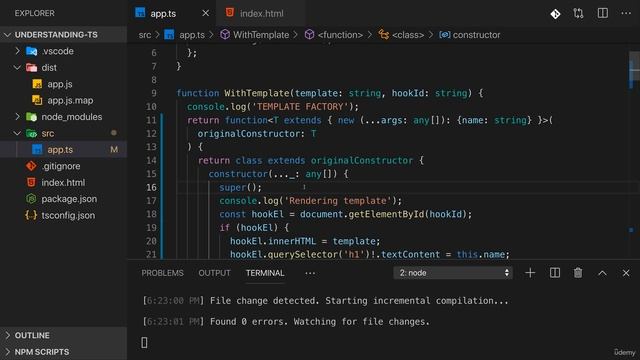The height and width of the screenshot is (360, 640).
Task: Click the EXPLORER sidebar title
Action: 34,13
